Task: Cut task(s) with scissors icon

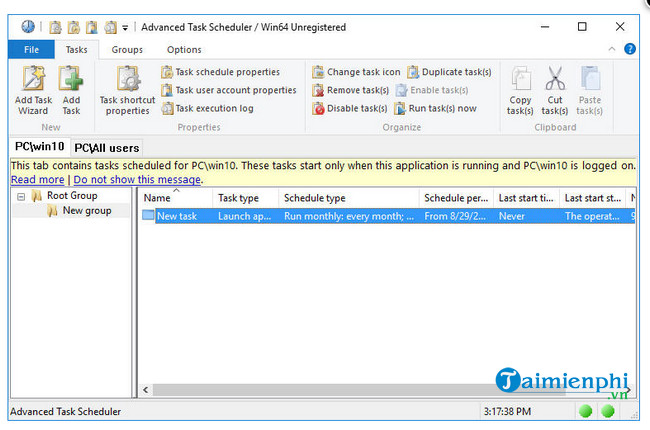Action: 555,90
